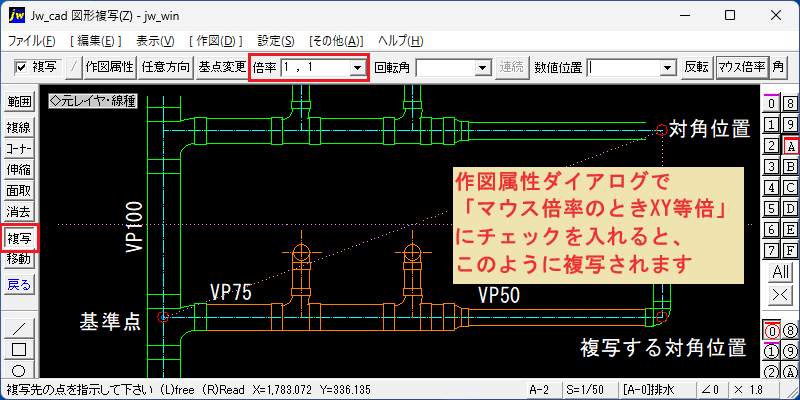Expand the 回転角 dropdown list
Screen dimensions: 800x400
pyautogui.click(x=481, y=67)
